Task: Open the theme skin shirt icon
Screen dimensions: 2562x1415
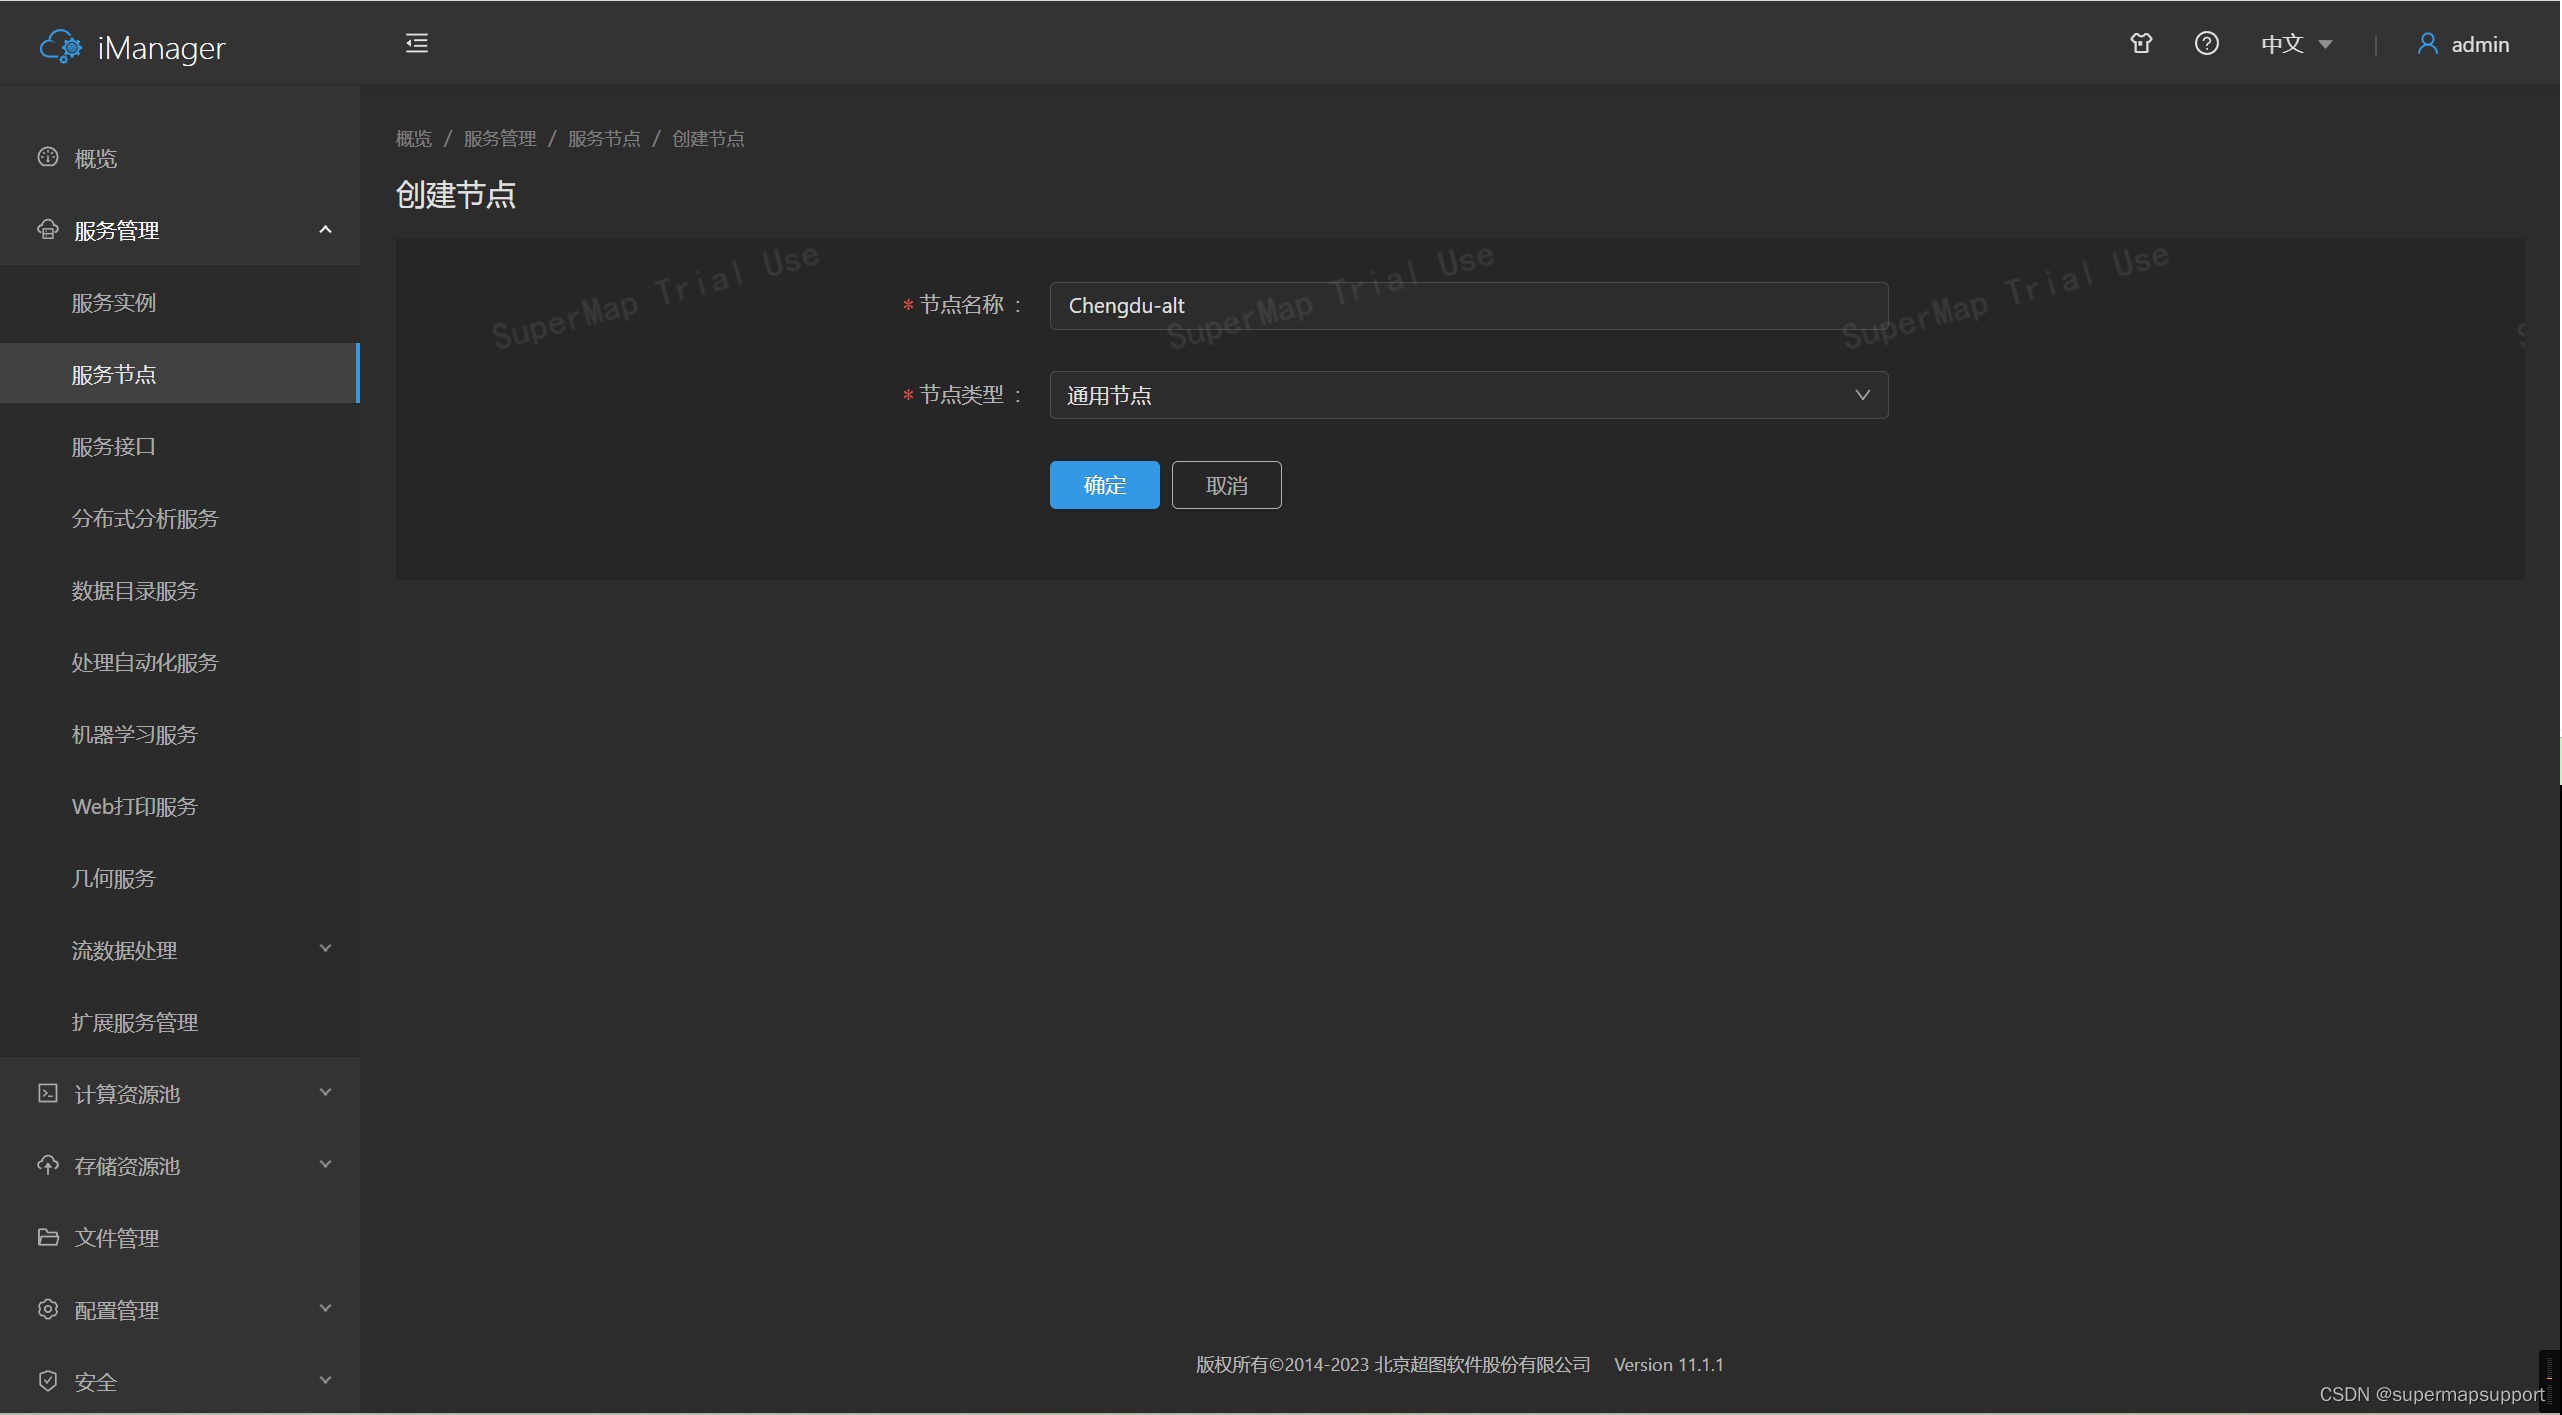Action: 2141,44
